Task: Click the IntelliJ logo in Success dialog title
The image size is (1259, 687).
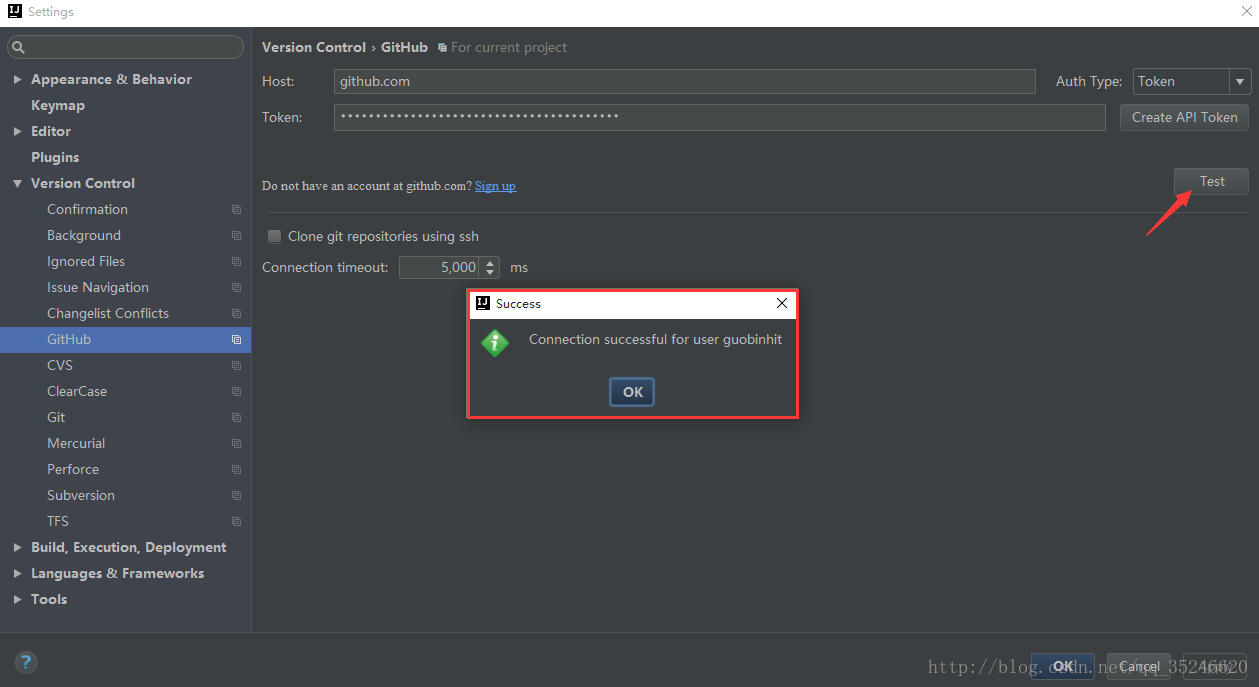Action: pos(483,303)
